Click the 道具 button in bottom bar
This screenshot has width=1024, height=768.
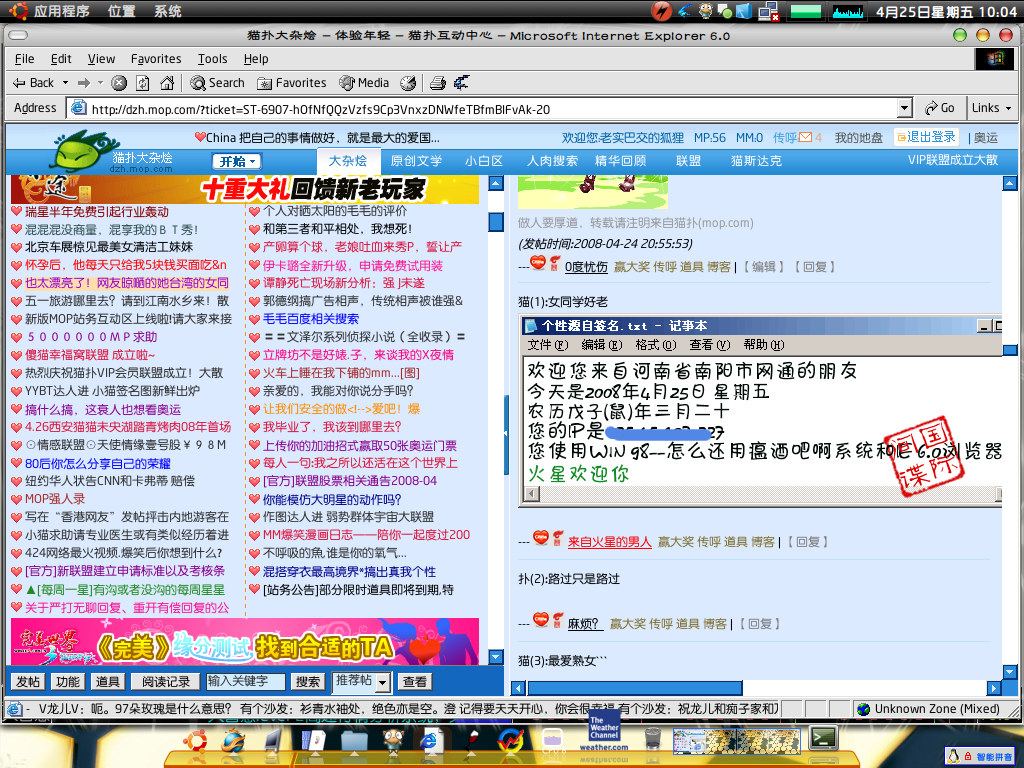(108, 682)
